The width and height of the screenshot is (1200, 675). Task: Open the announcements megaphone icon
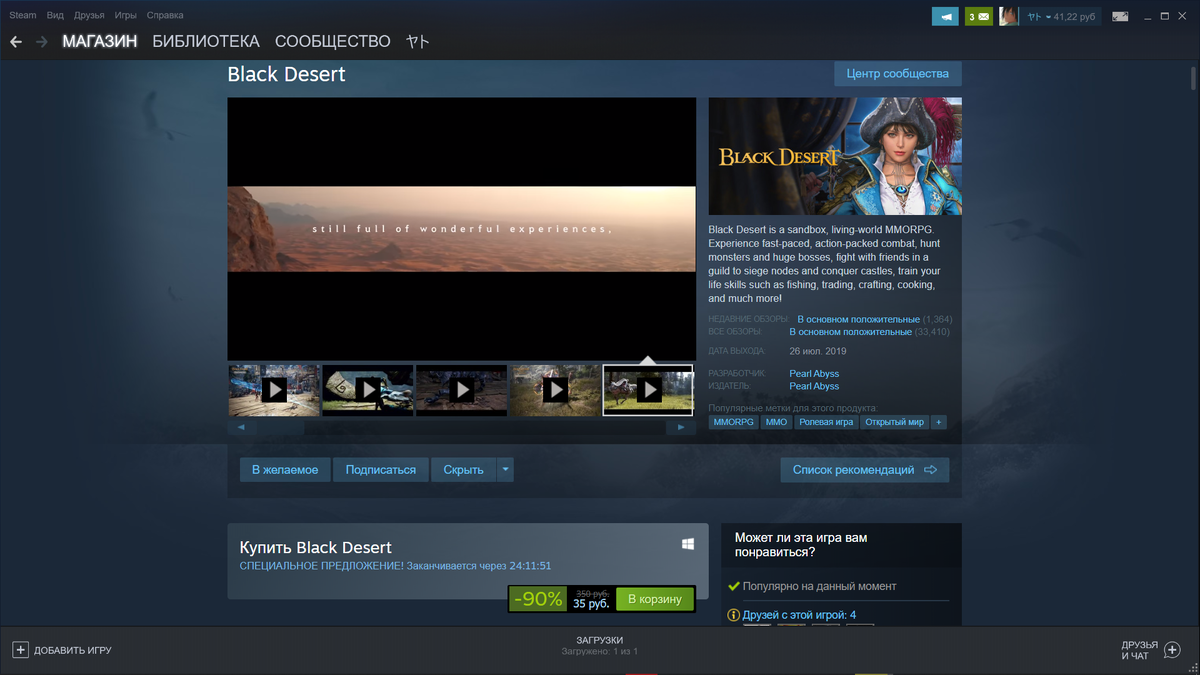[945, 16]
